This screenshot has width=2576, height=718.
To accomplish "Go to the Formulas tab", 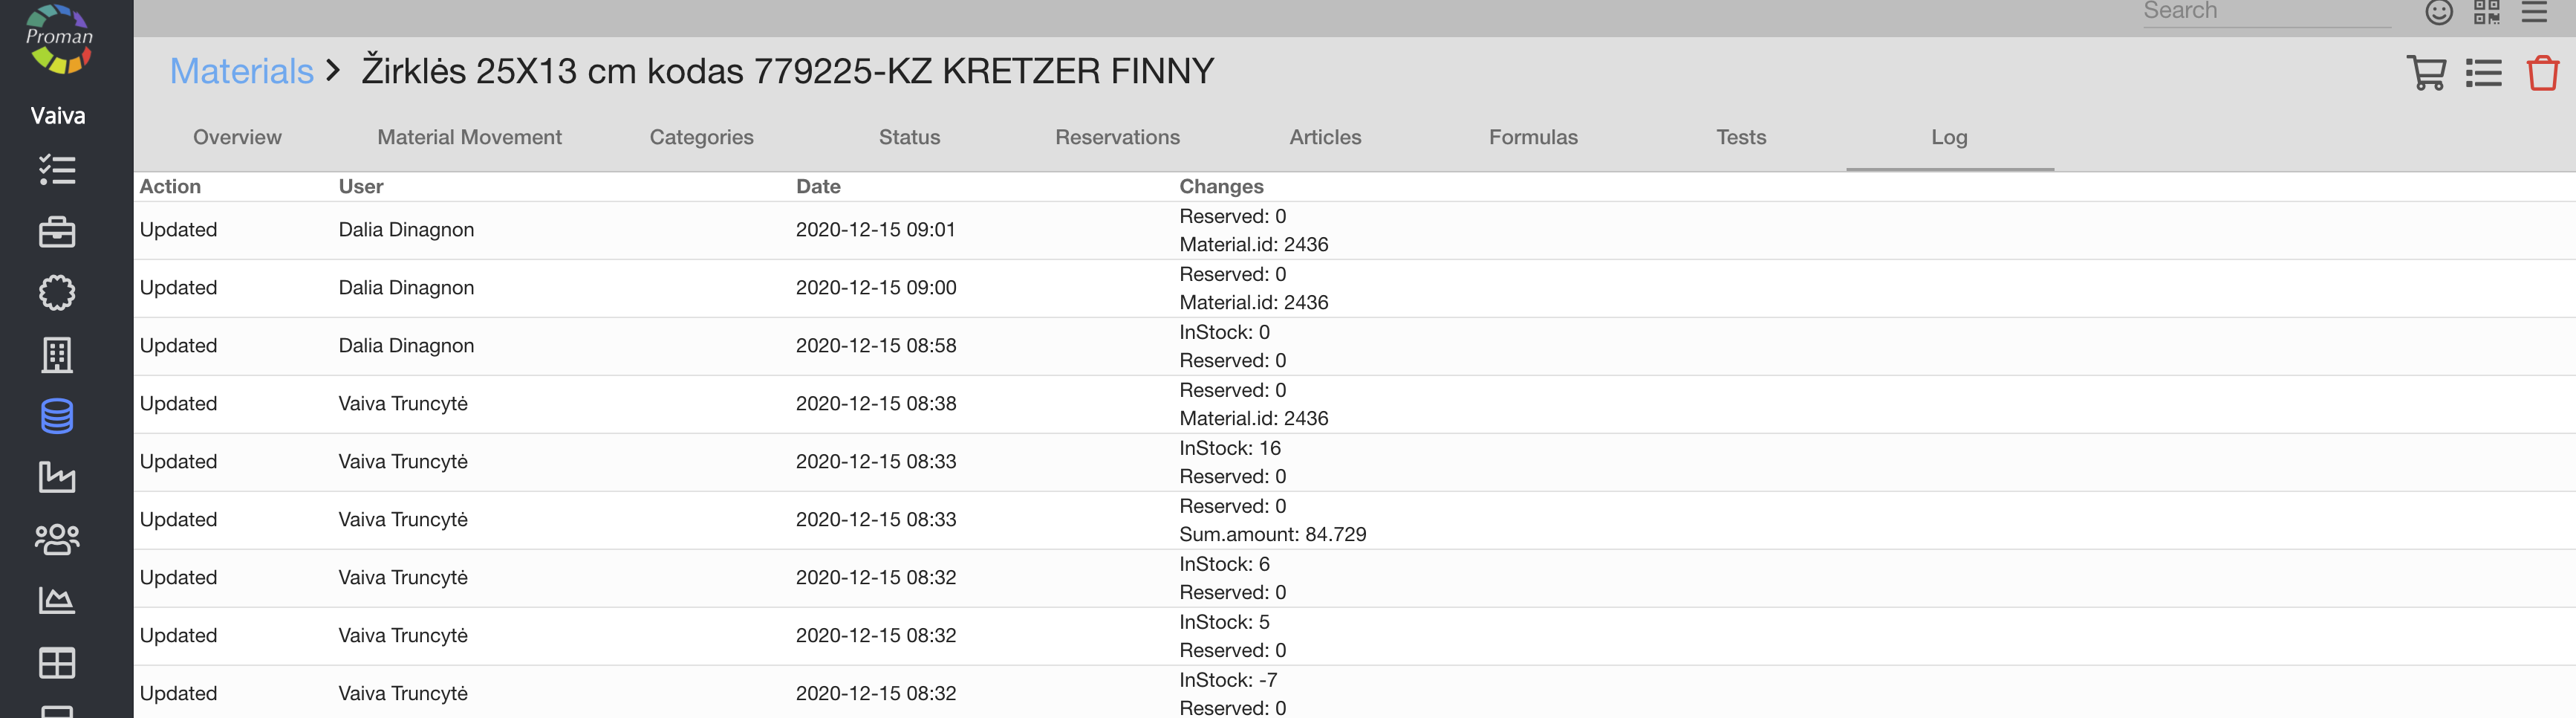I will [1532, 137].
